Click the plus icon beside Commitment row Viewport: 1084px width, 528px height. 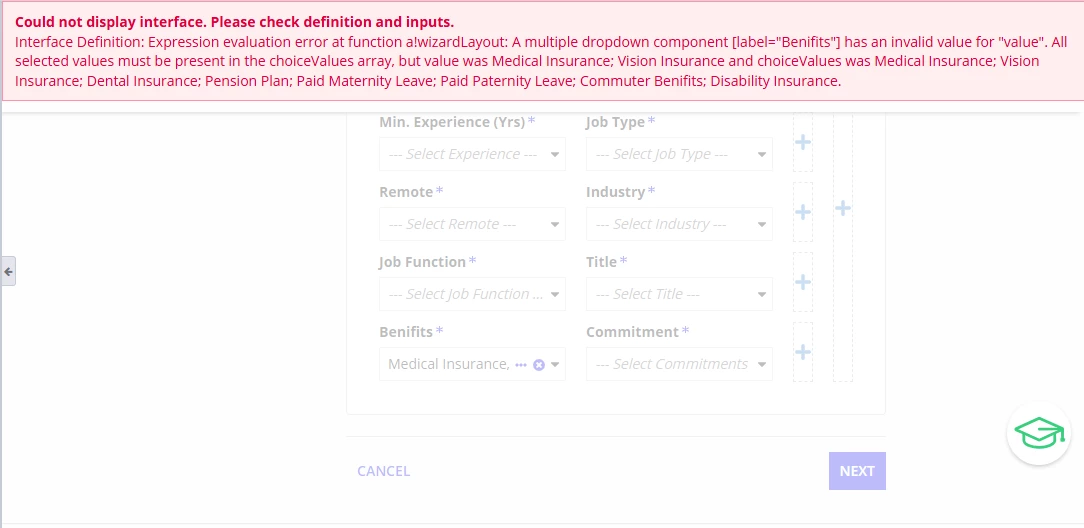coord(803,352)
